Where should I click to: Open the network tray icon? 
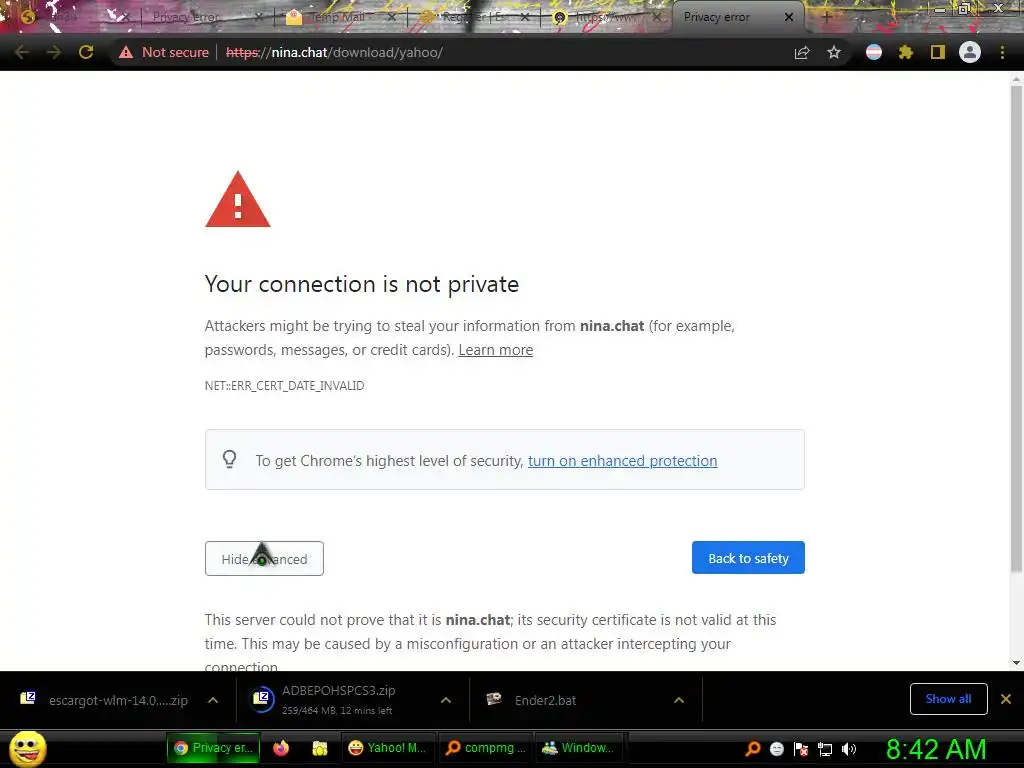click(825, 749)
